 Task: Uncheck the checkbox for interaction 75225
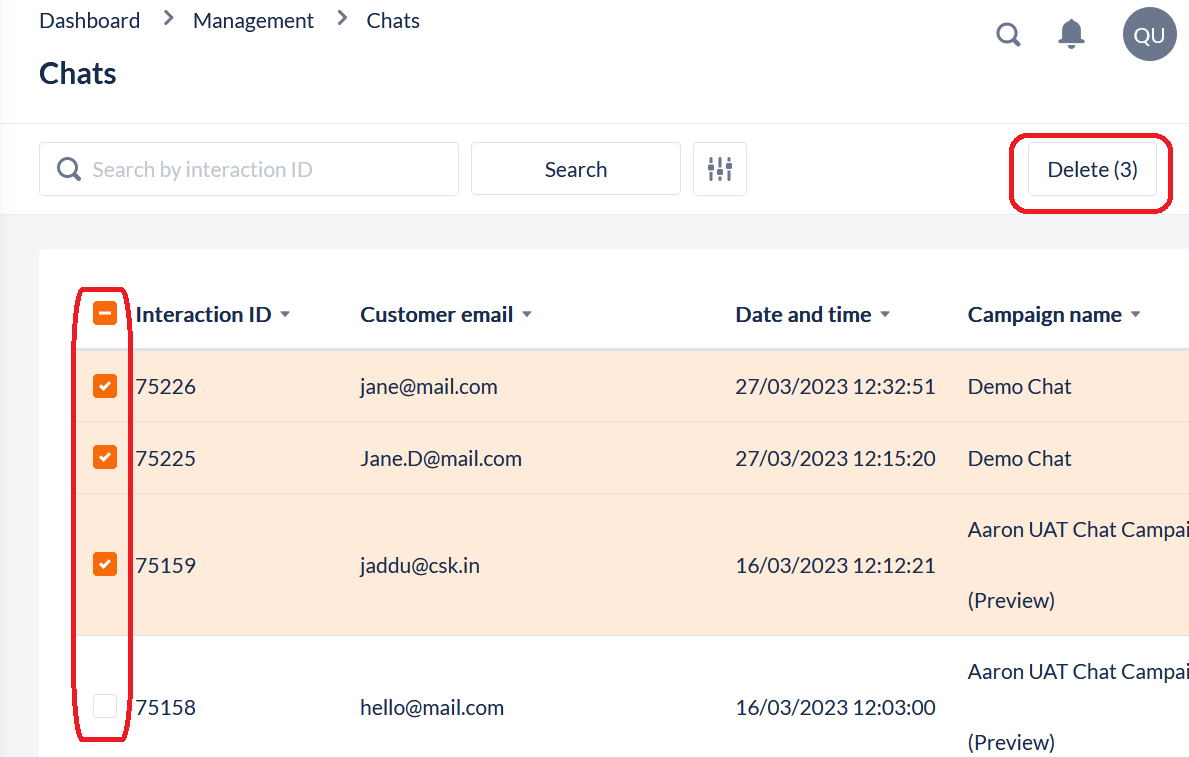(x=105, y=458)
